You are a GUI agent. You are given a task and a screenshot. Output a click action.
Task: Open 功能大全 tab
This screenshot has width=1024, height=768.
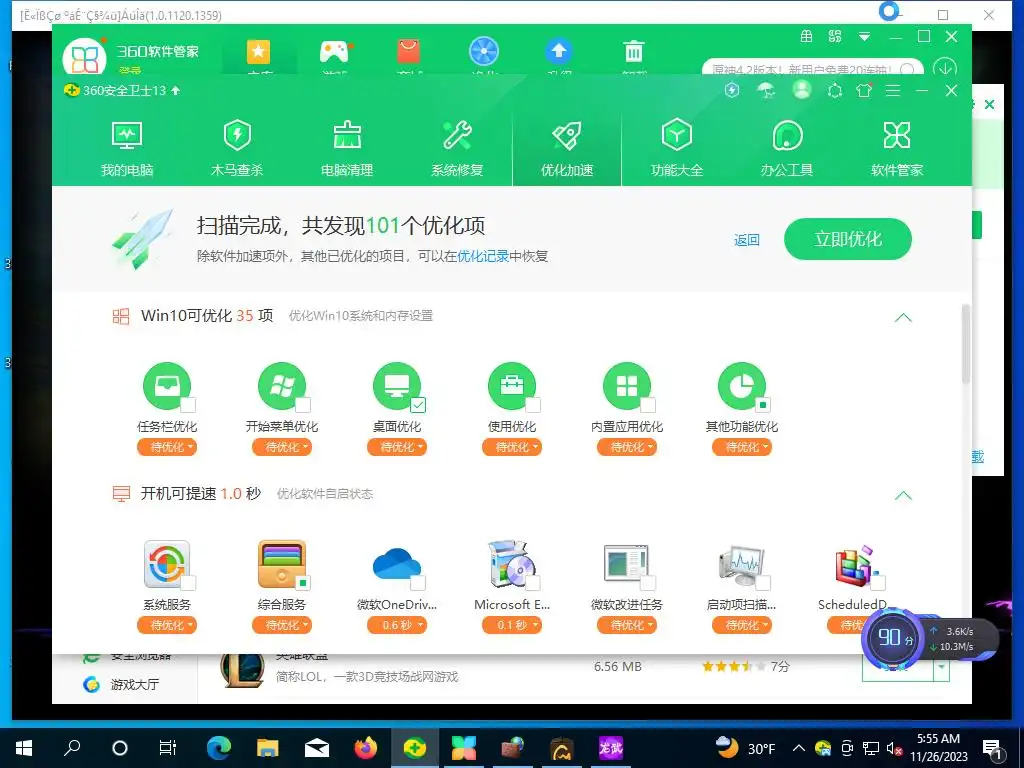click(677, 150)
